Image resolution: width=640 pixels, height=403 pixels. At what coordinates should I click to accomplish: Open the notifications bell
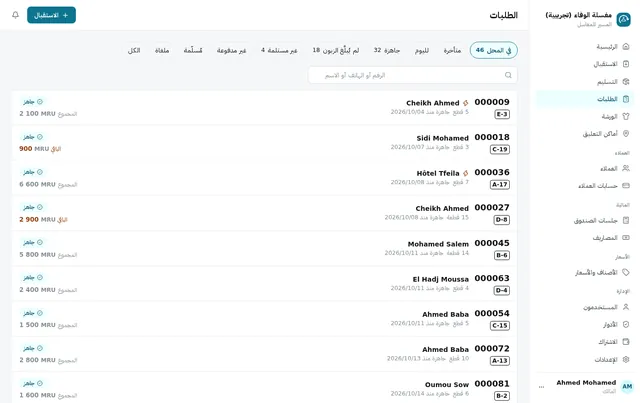[x=16, y=15]
